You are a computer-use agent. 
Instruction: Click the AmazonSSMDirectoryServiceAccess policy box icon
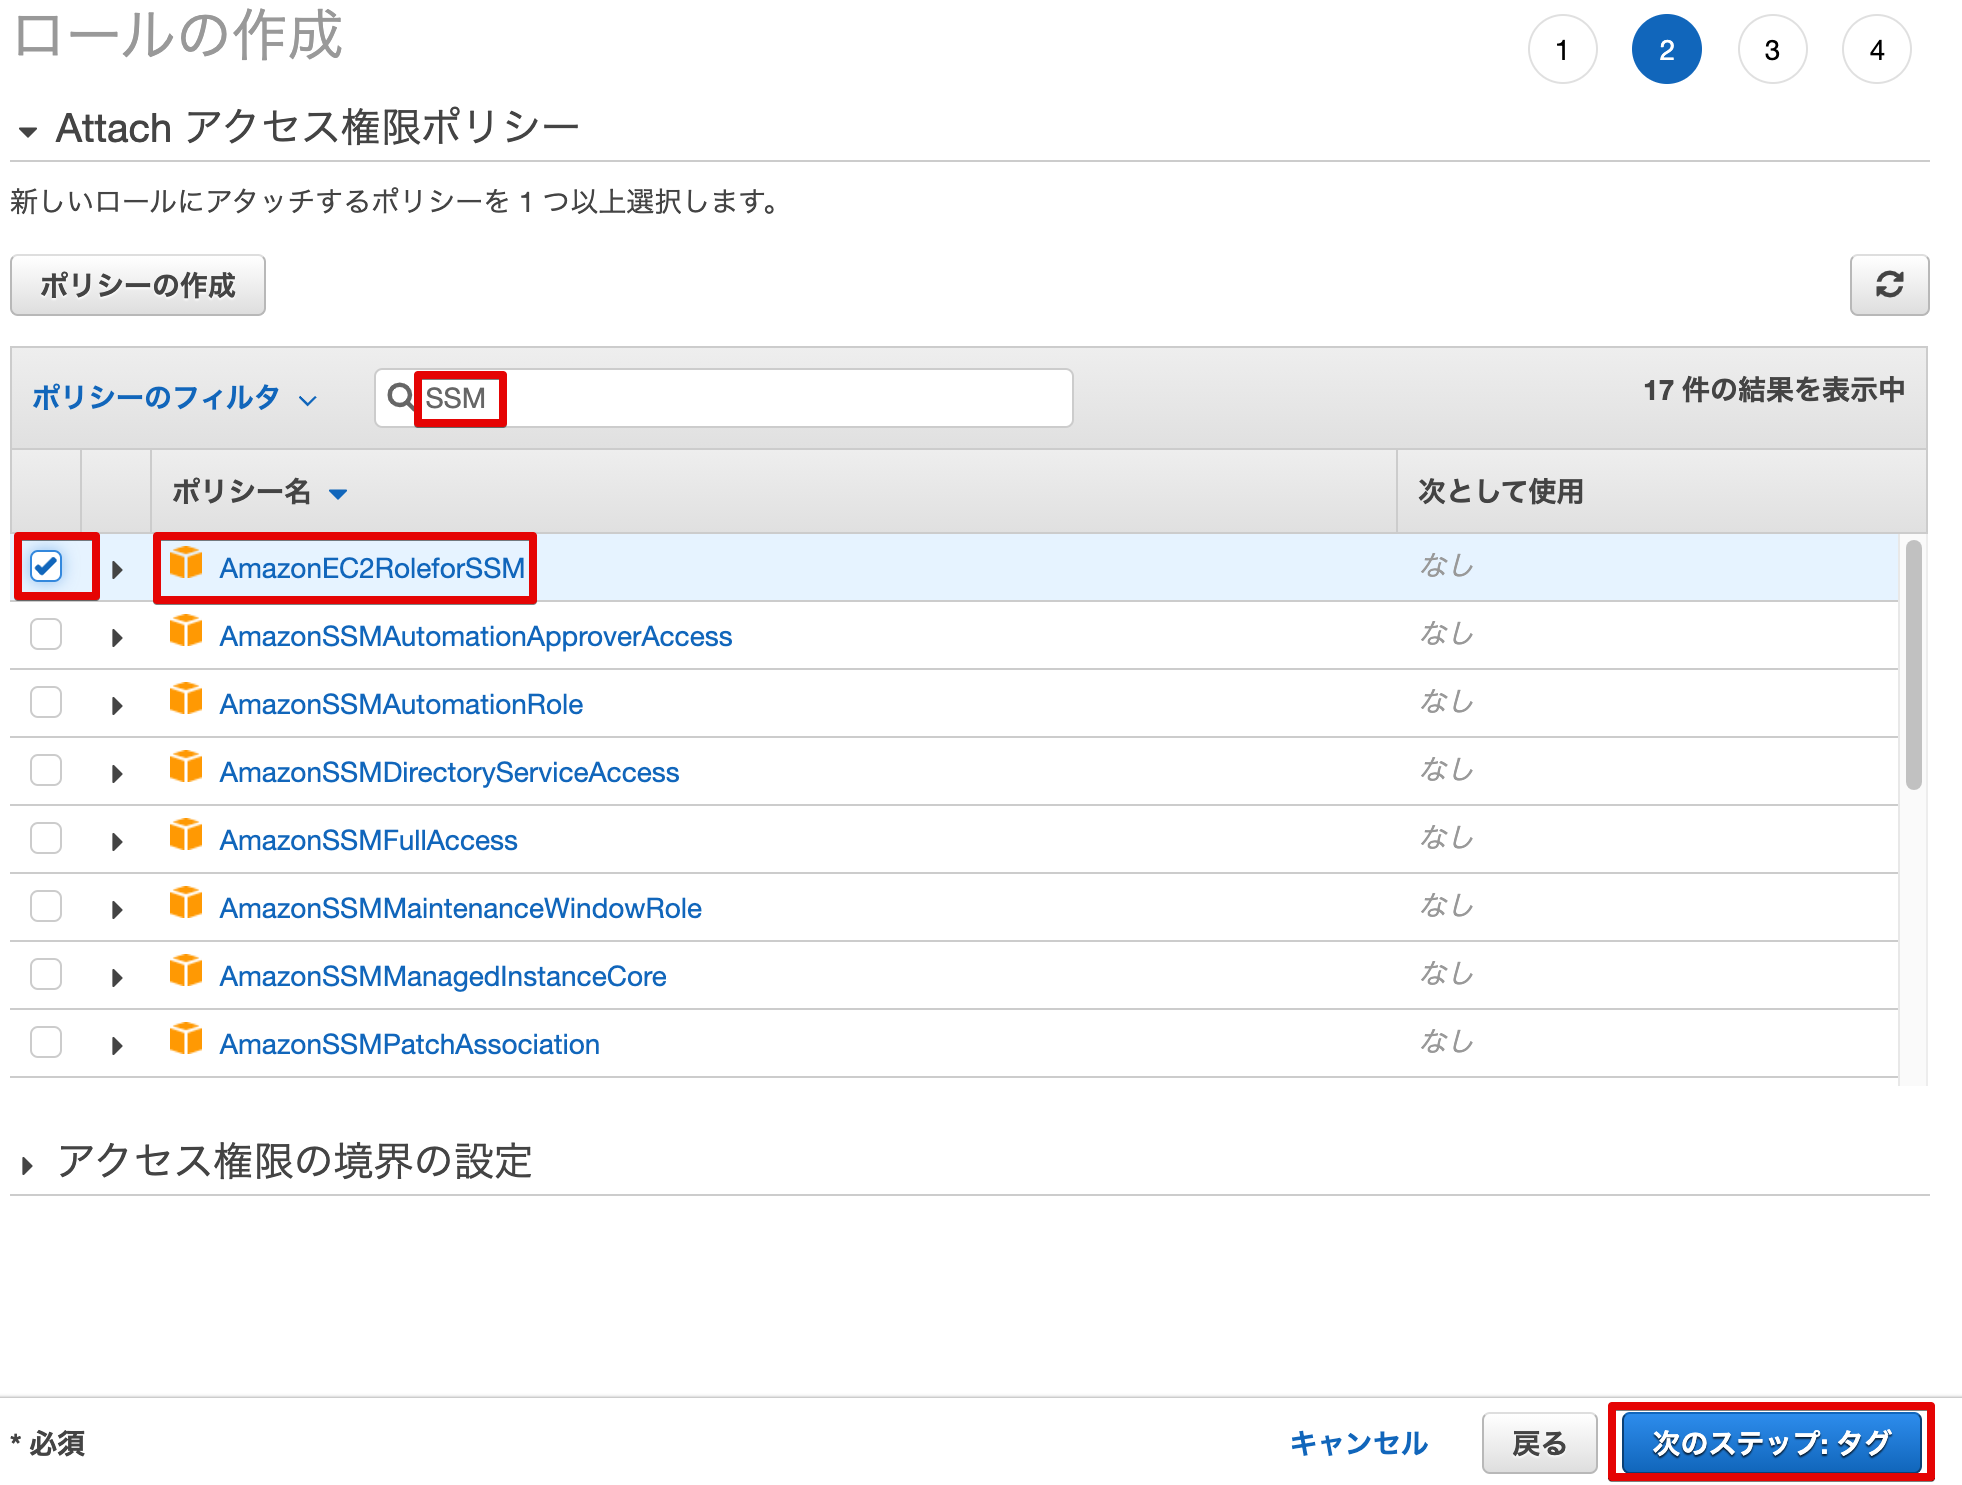coord(186,768)
